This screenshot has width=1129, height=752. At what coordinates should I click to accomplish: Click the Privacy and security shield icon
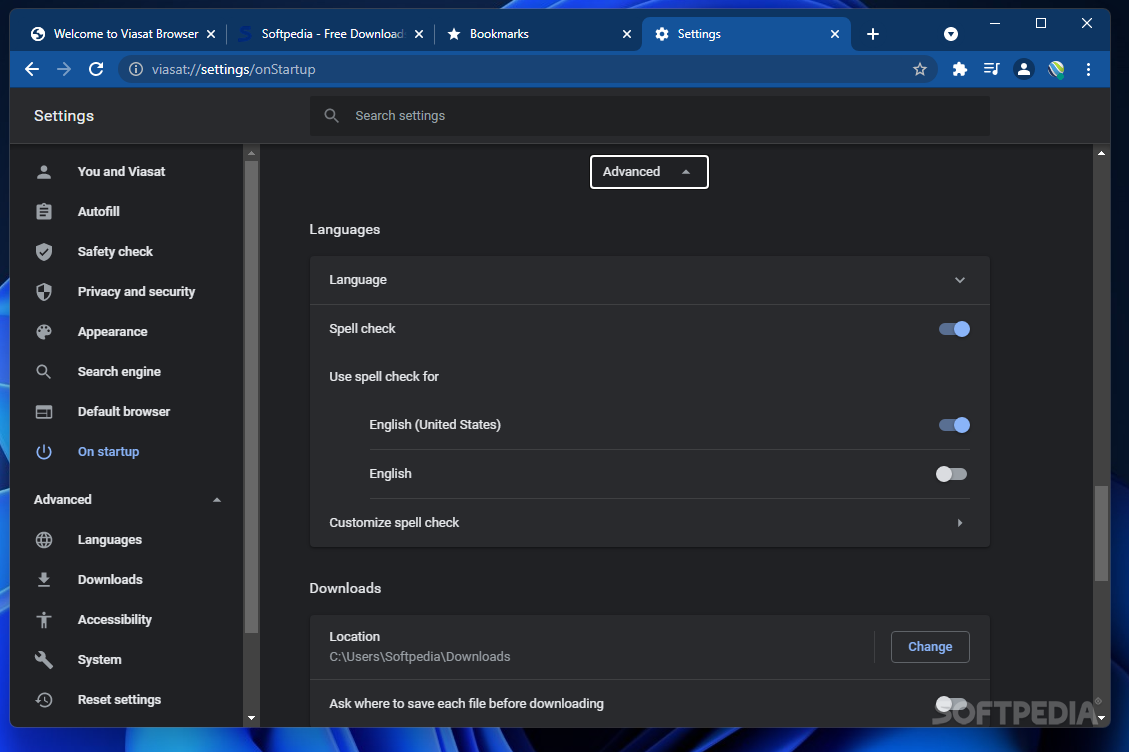click(x=44, y=292)
